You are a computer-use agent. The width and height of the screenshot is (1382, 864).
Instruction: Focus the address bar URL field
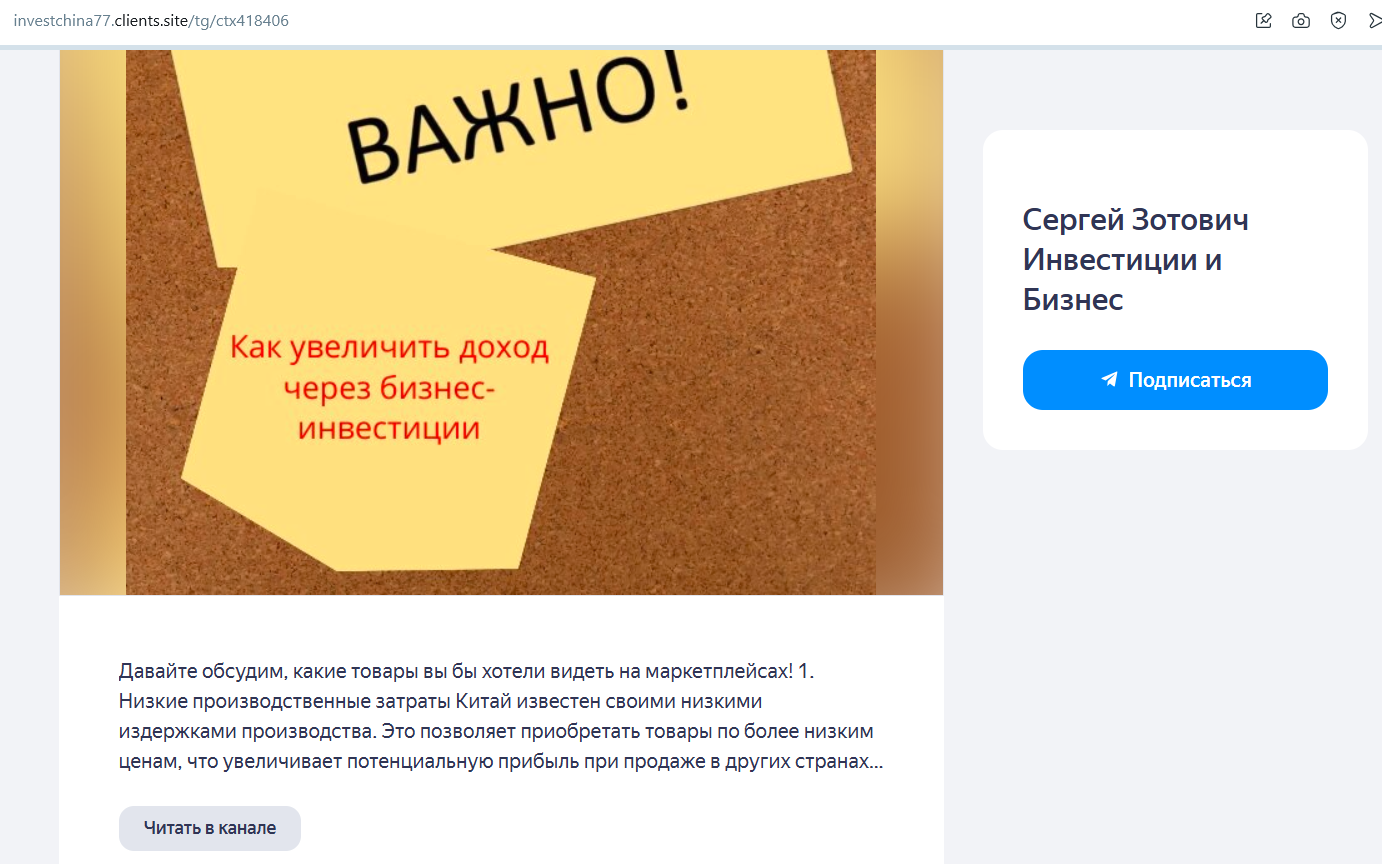tap(620, 20)
